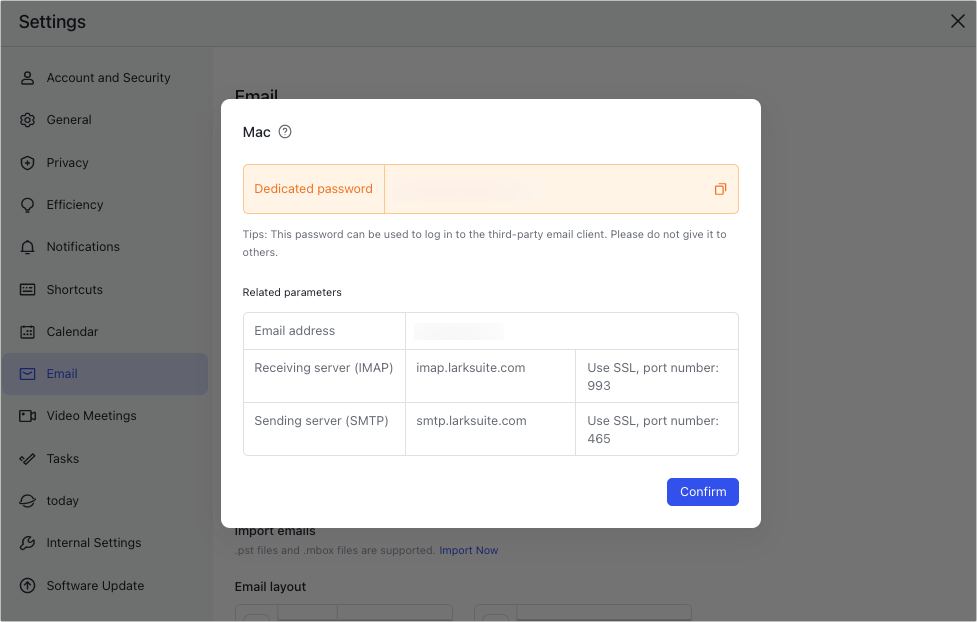Viewport: 977px width, 622px height.
Task: Click the Video Meetings camera icon
Action: pyautogui.click(x=29, y=415)
